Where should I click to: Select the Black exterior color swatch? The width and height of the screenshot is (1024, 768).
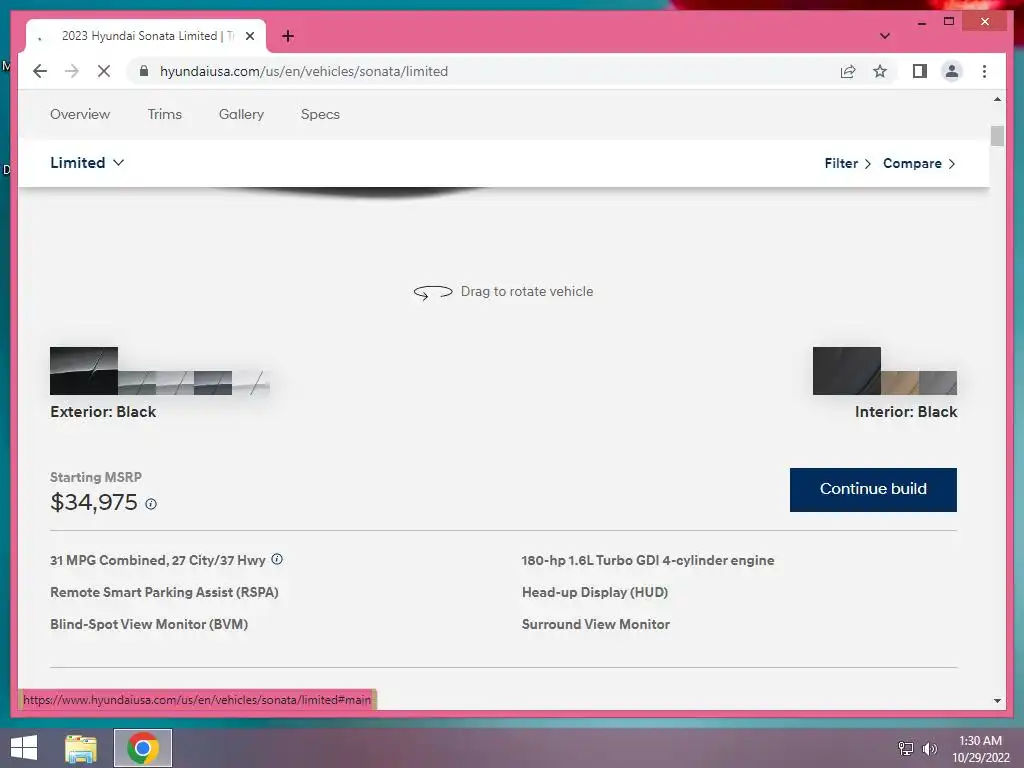click(84, 371)
